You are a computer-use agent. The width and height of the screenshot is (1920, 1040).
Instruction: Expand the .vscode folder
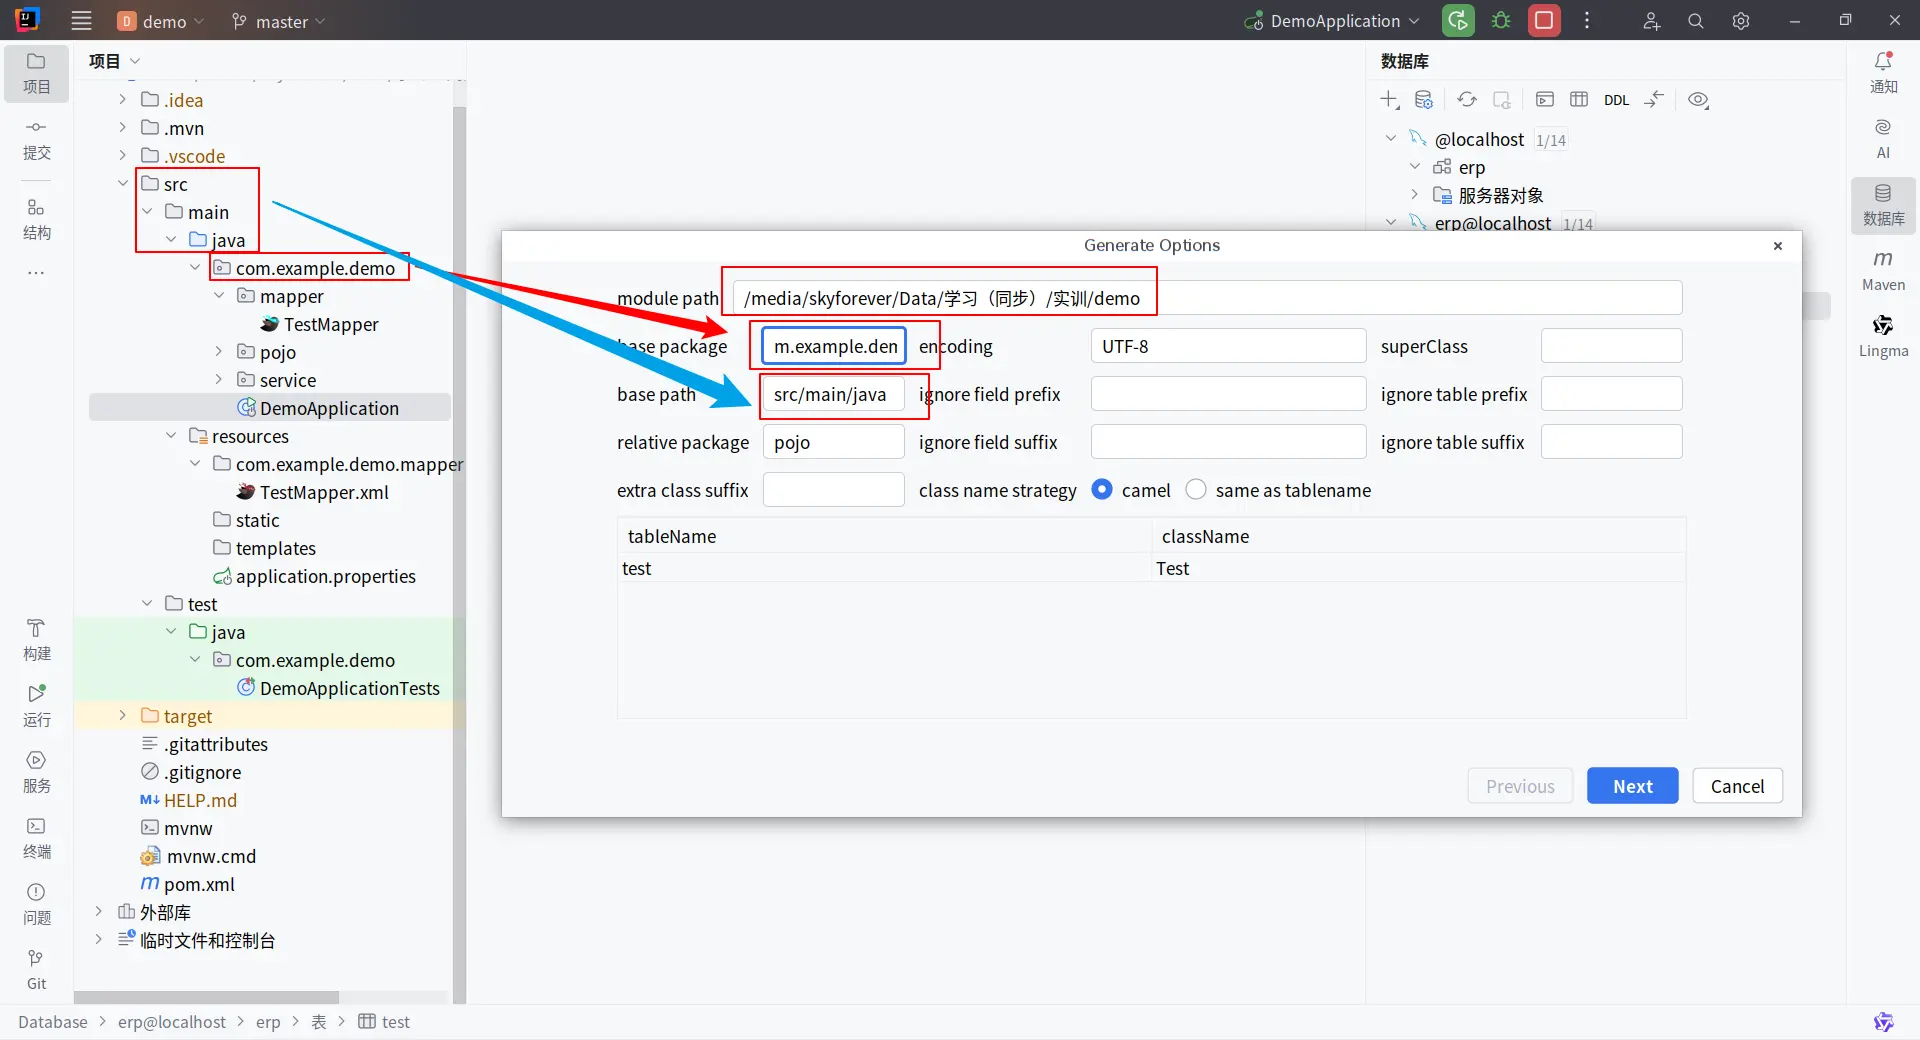tap(122, 156)
